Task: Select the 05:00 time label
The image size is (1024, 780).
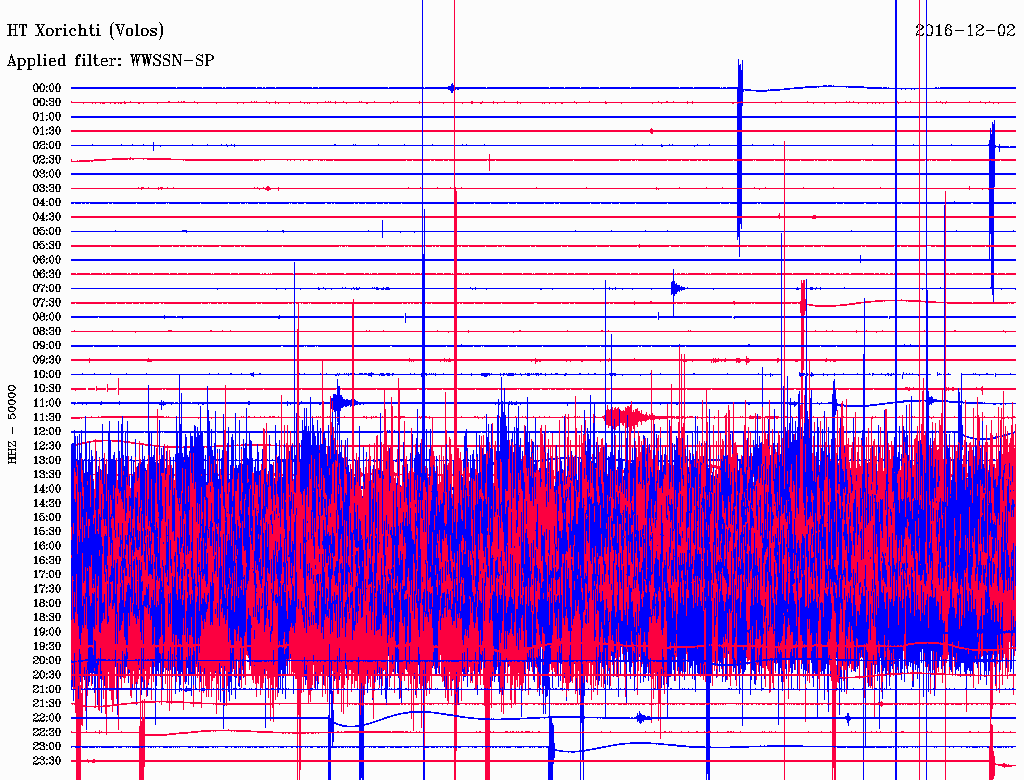Action: 47,231
